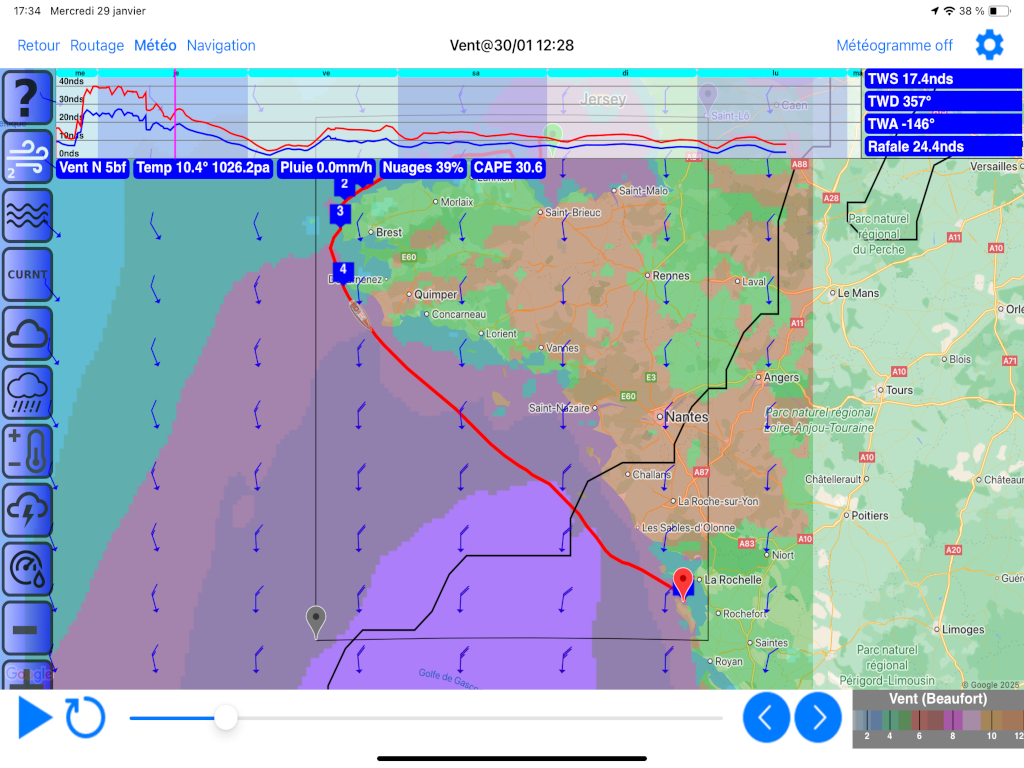
Task: Tap the grey pin marker in the sea
Action: (316, 621)
